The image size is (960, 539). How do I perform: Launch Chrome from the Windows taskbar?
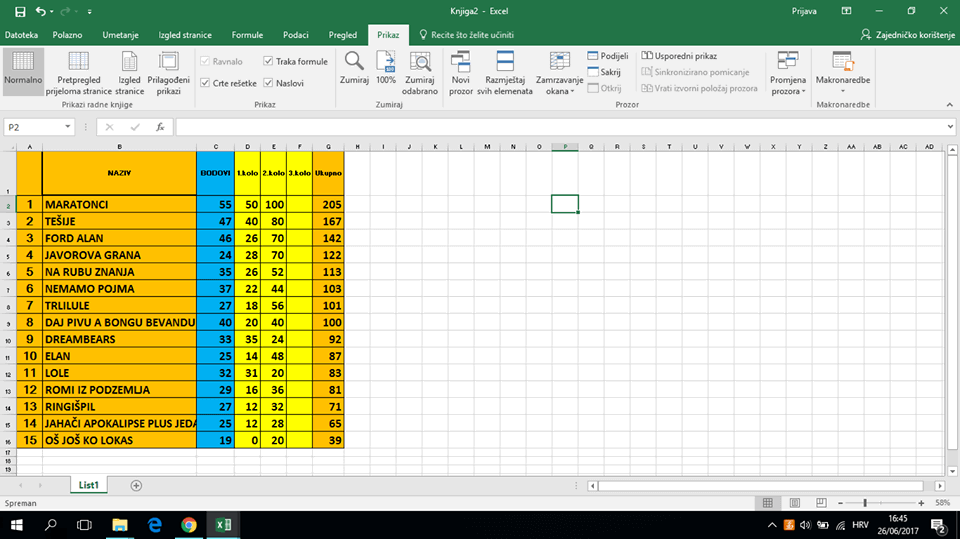(188, 524)
